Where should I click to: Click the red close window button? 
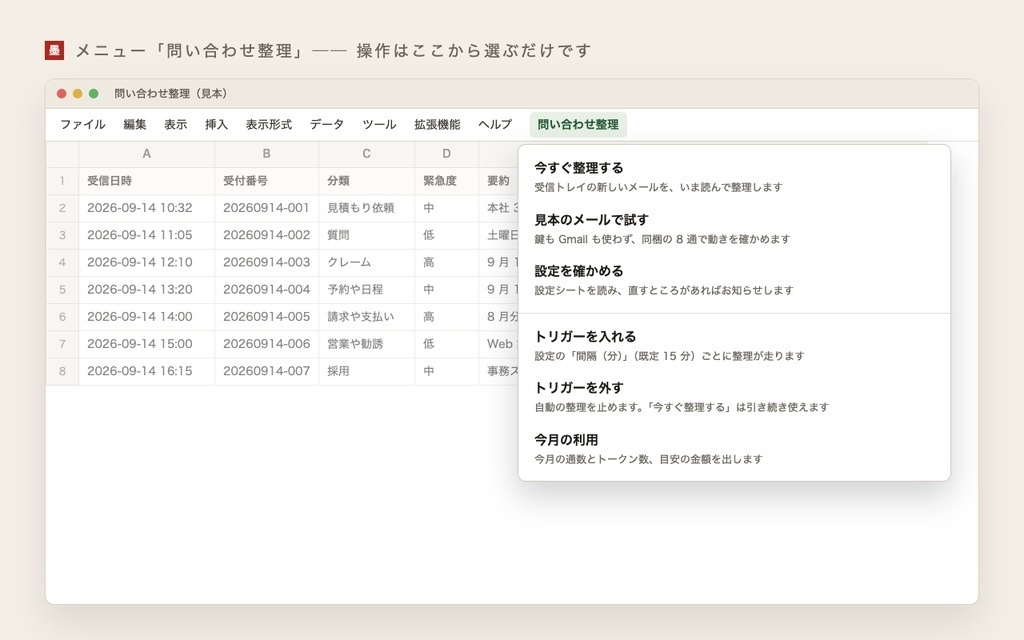[x=61, y=93]
